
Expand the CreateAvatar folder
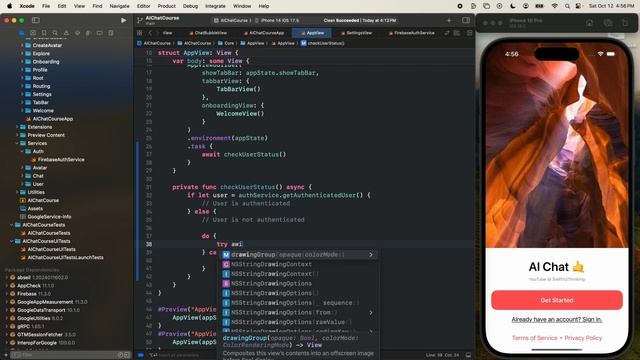click(x=22, y=45)
